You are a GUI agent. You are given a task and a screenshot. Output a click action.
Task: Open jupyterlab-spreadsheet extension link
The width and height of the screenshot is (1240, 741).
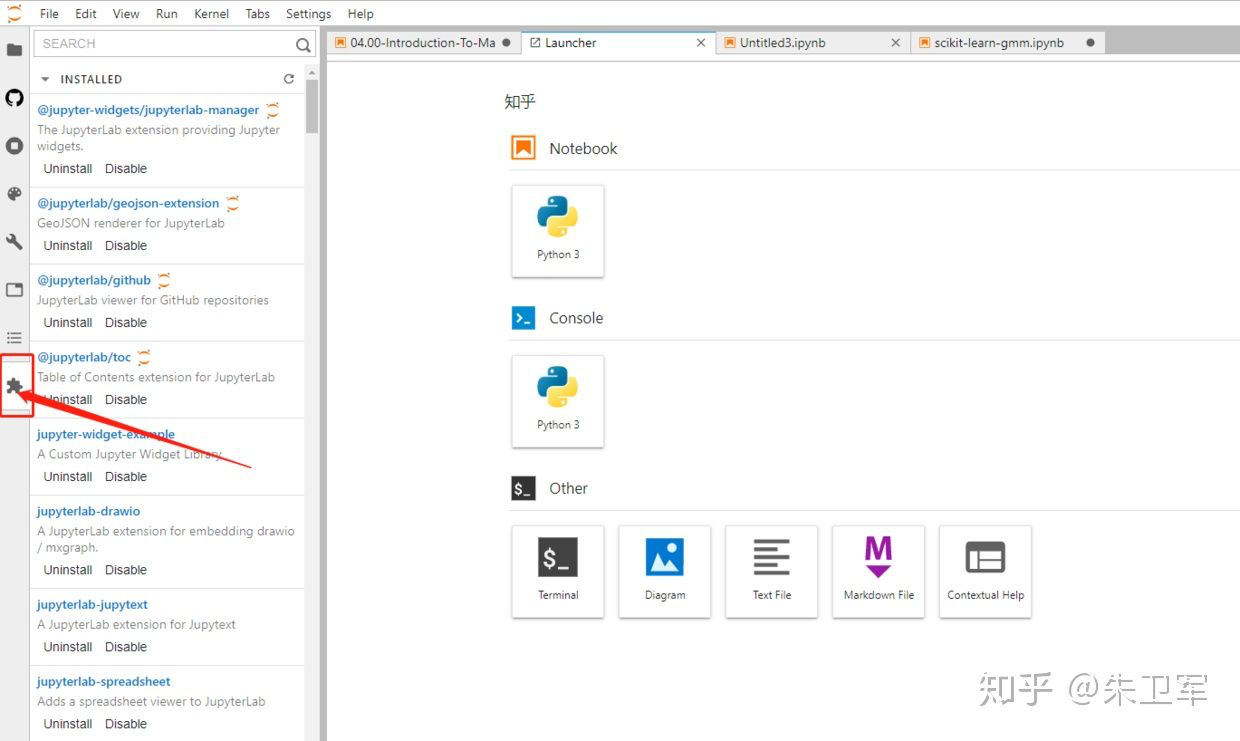pos(104,682)
